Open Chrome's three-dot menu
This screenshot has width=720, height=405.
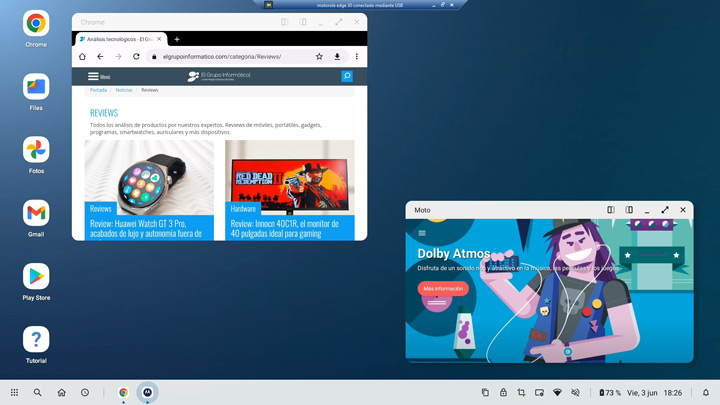357,56
